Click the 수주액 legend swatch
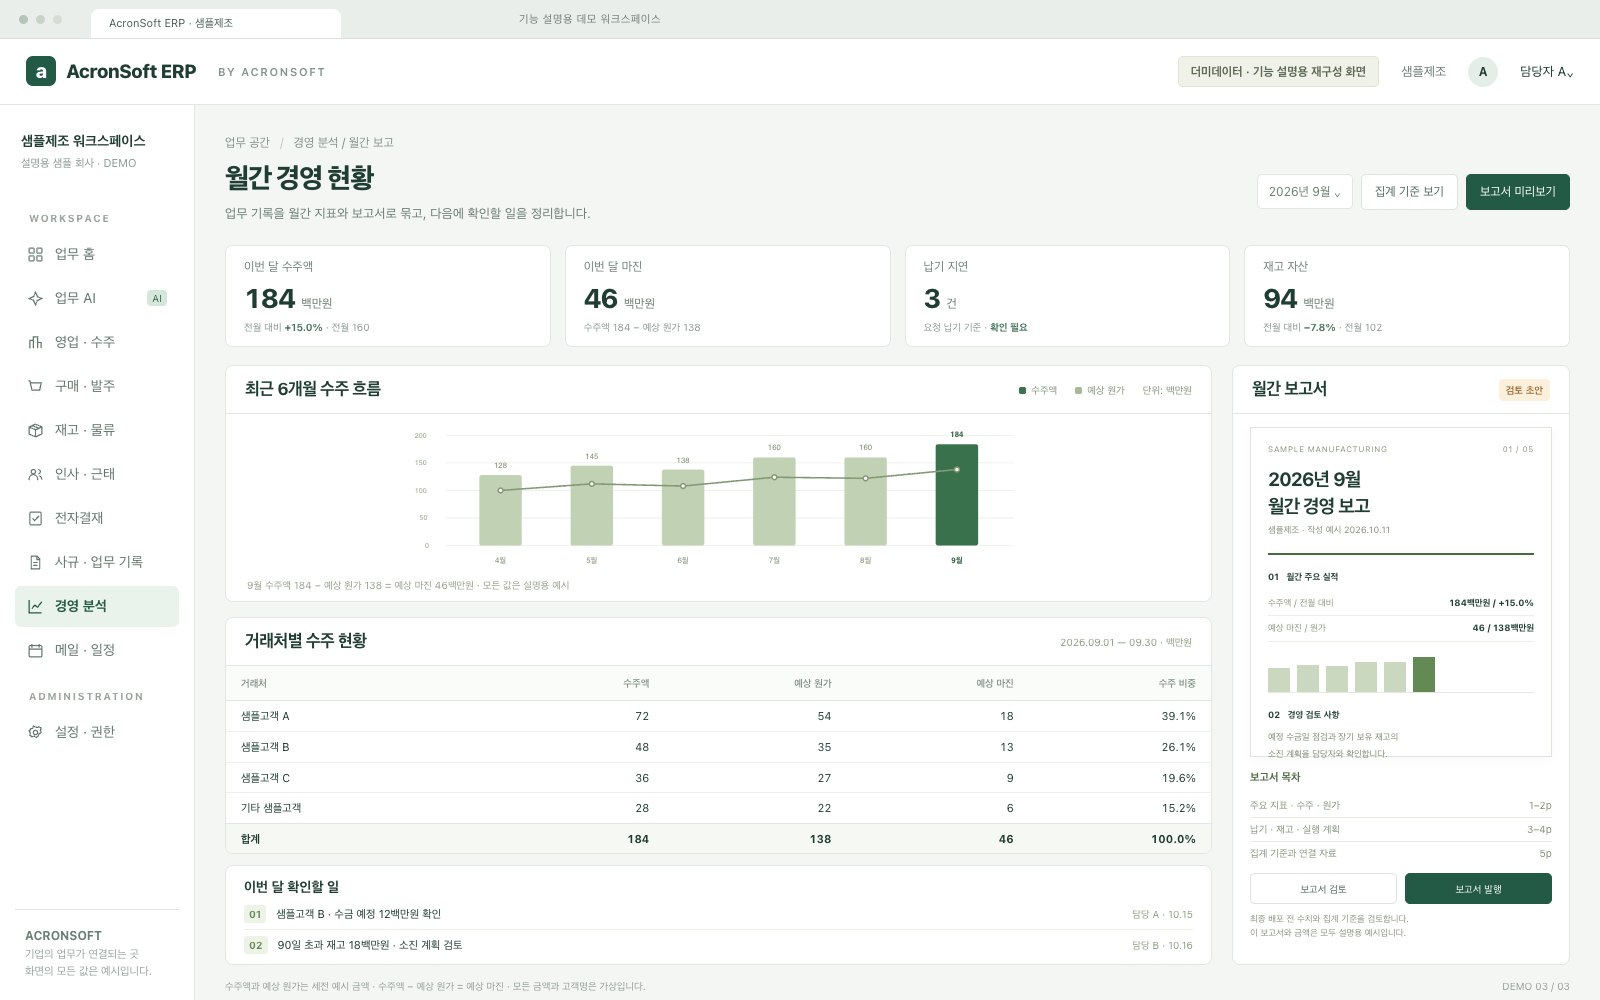The height and width of the screenshot is (1000, 1600). coord(1022,391)
